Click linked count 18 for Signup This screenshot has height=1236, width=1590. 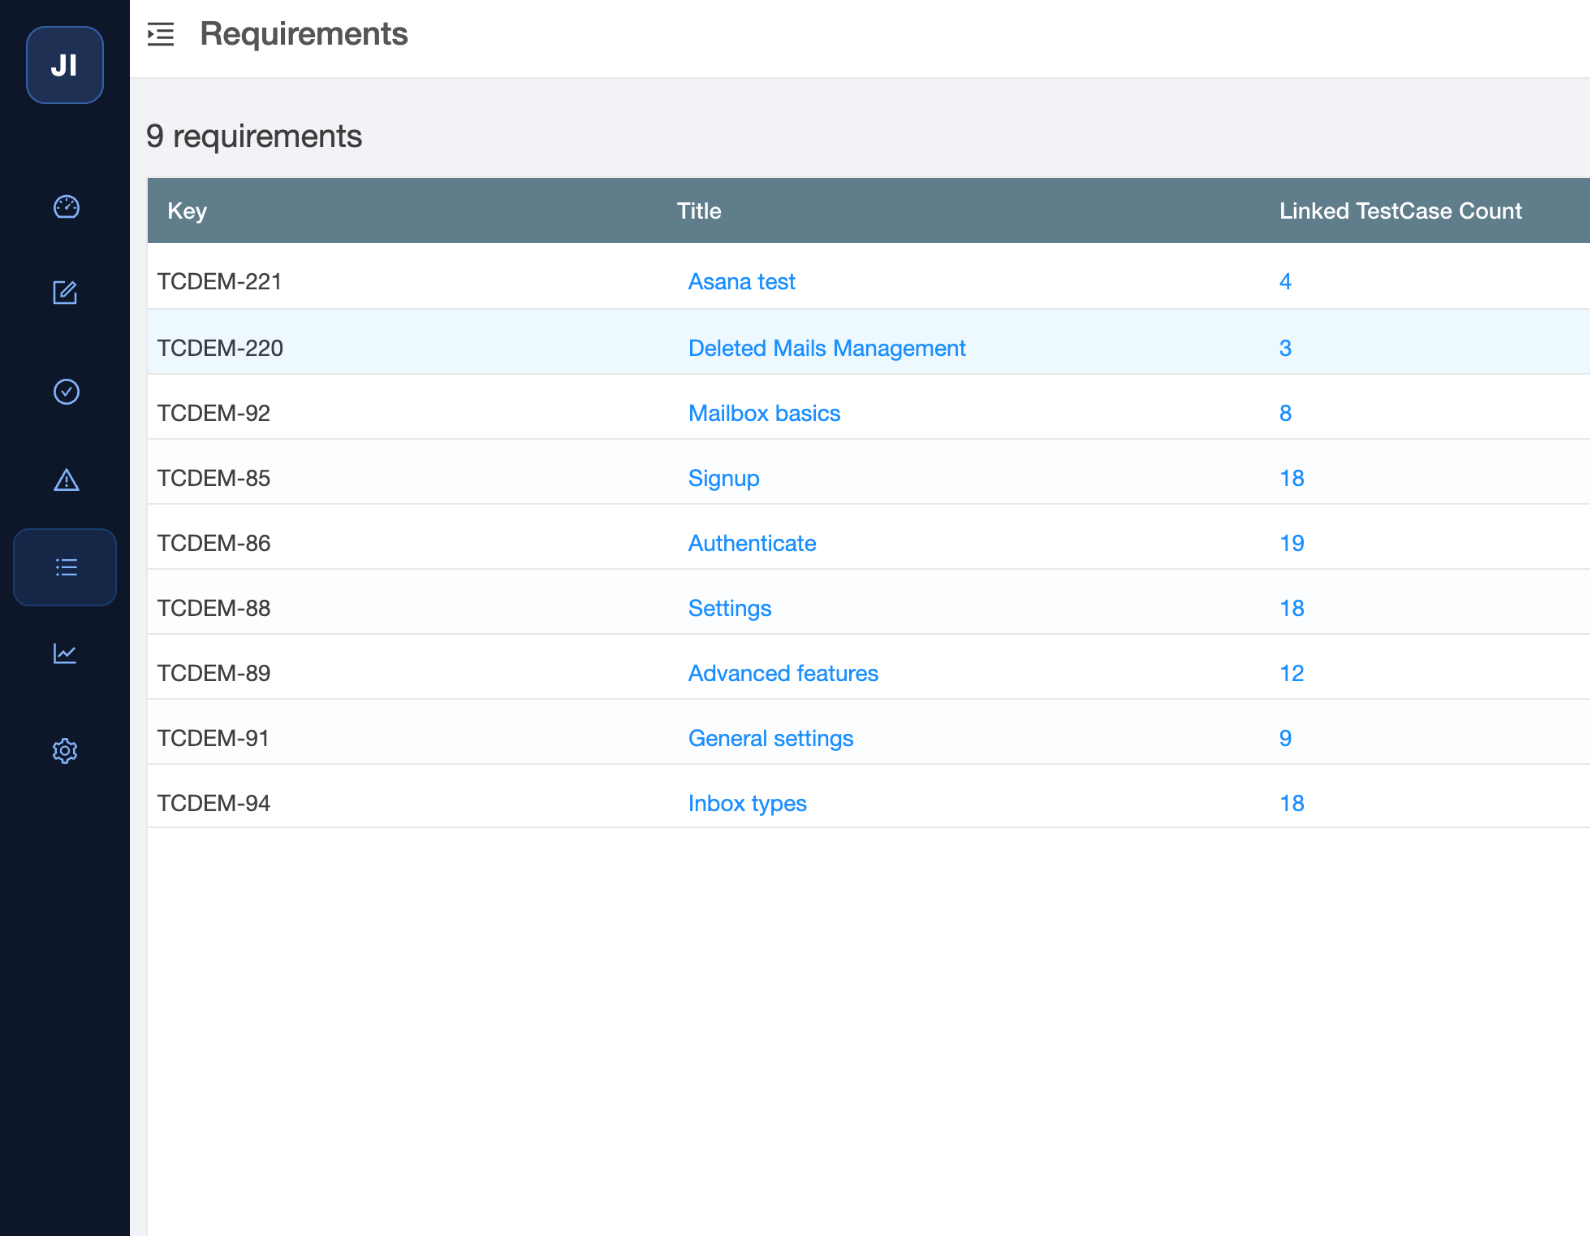pyautogui.click(x=1291, y=478)
